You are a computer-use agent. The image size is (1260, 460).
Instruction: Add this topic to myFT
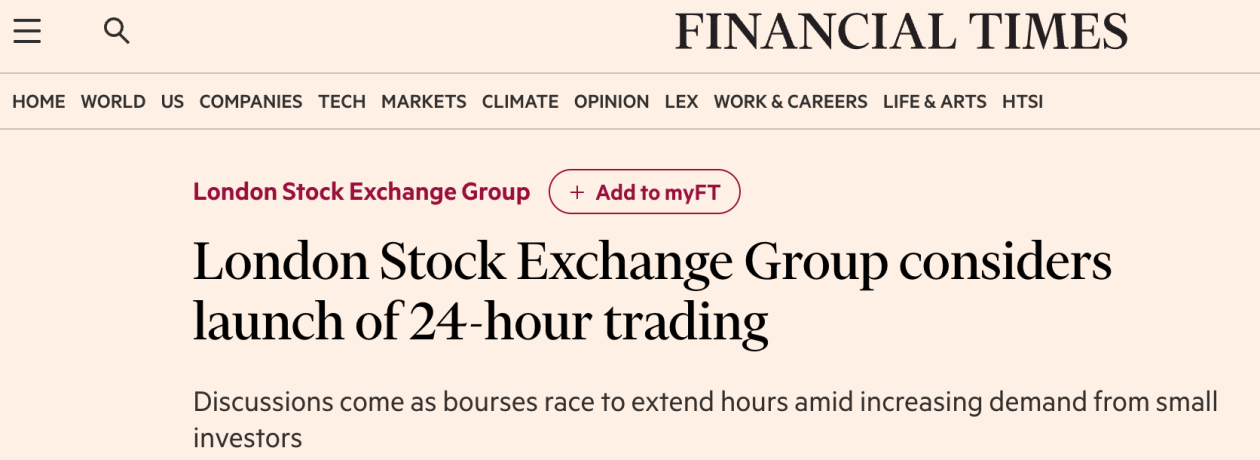pos(644,192)
